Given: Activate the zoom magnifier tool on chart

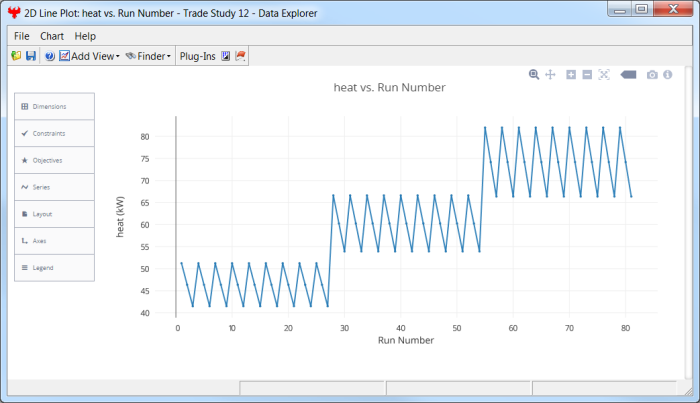Looking at the screenshot, I should coord(534,74).
